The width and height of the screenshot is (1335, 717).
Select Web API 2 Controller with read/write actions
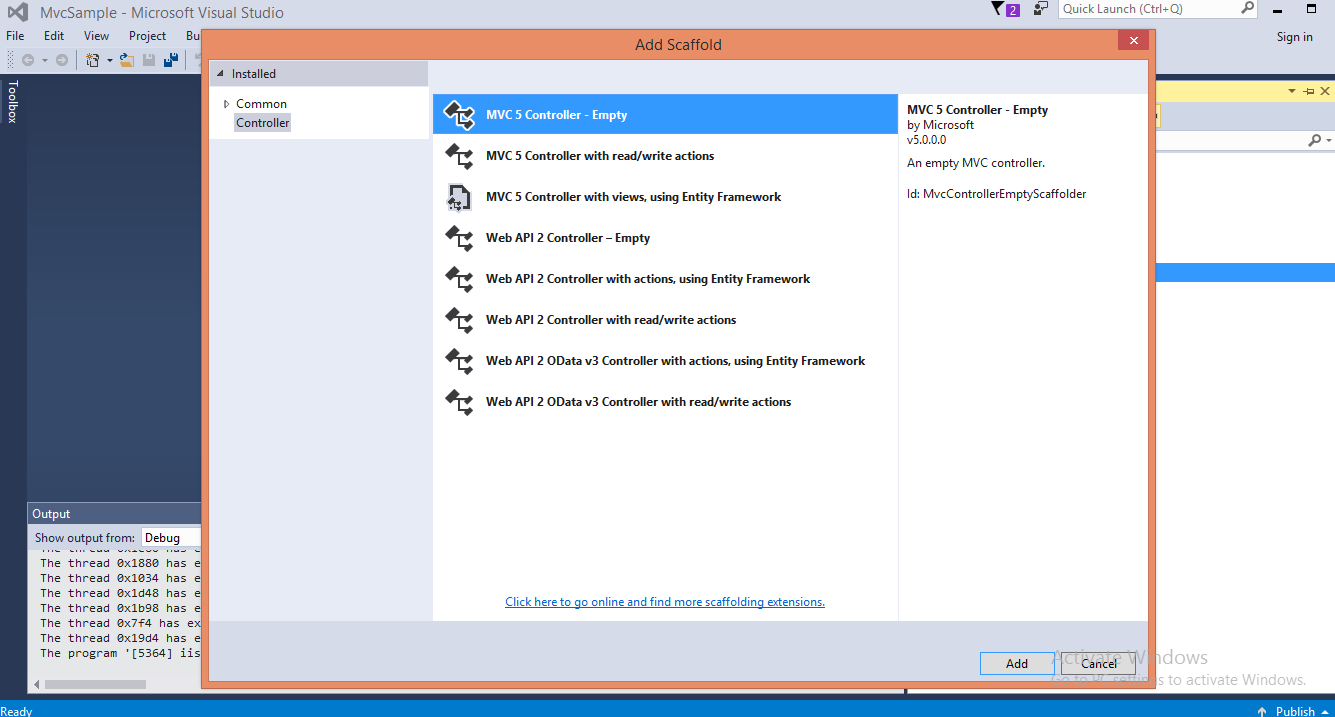pyautogui.click(x=665, y=320)
